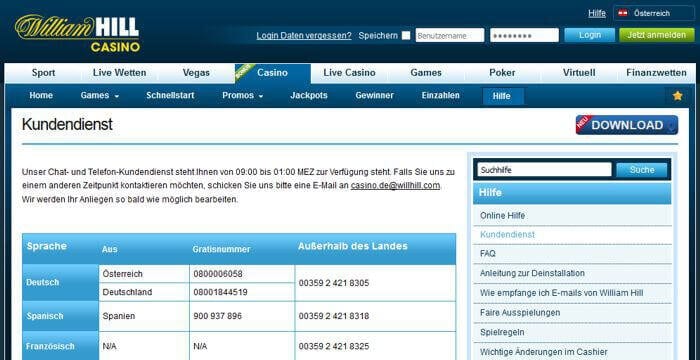Select the highlighted Hilfe menu item

pyautogui.click(x=502, y=96)
